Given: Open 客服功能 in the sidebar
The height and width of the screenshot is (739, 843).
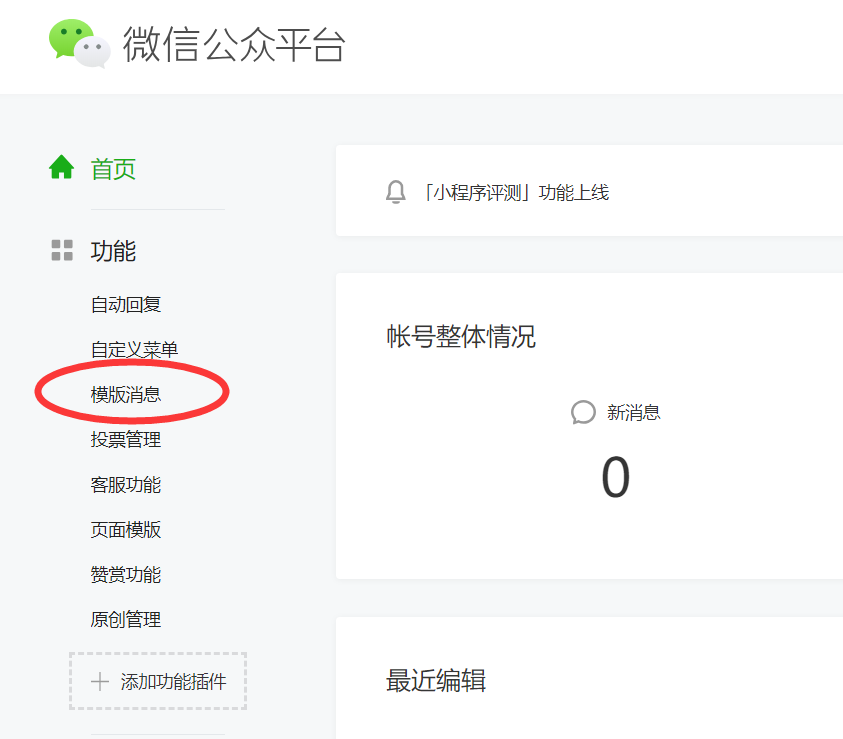Looking at the screenshot, I should point(126,485).
